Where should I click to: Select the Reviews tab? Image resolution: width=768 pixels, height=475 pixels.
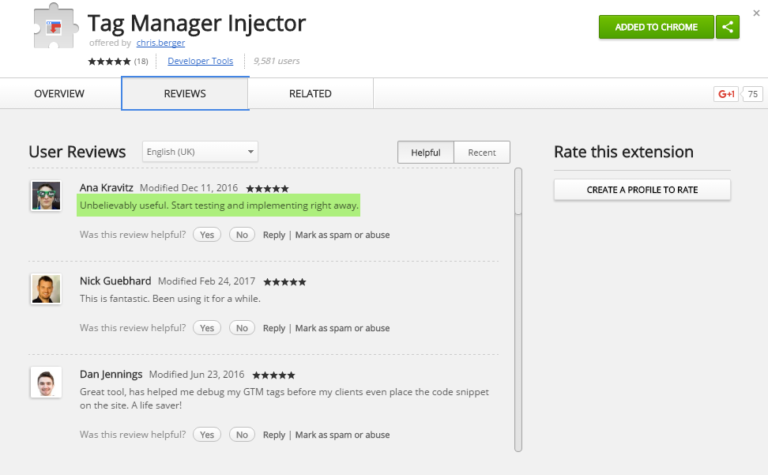pyautogui.click(x=185, y=94)
